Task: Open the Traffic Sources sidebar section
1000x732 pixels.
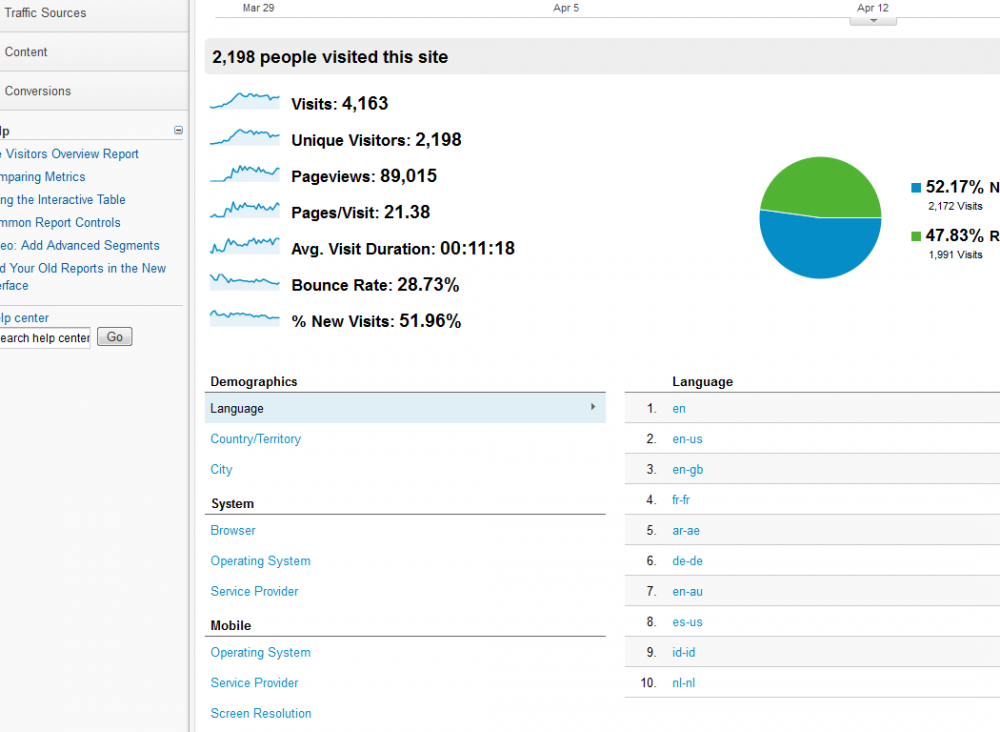Action: click(x=45, y=13)
